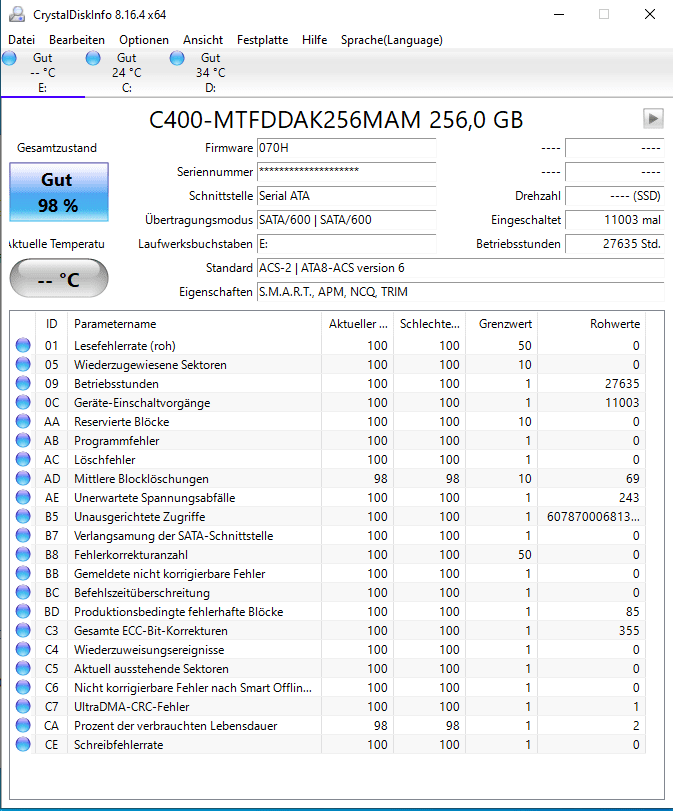This screenshot has width=673, height=811.
Task: Click the Gesamtzustand label
Action: pyautogui.click(x=57, y=148)
